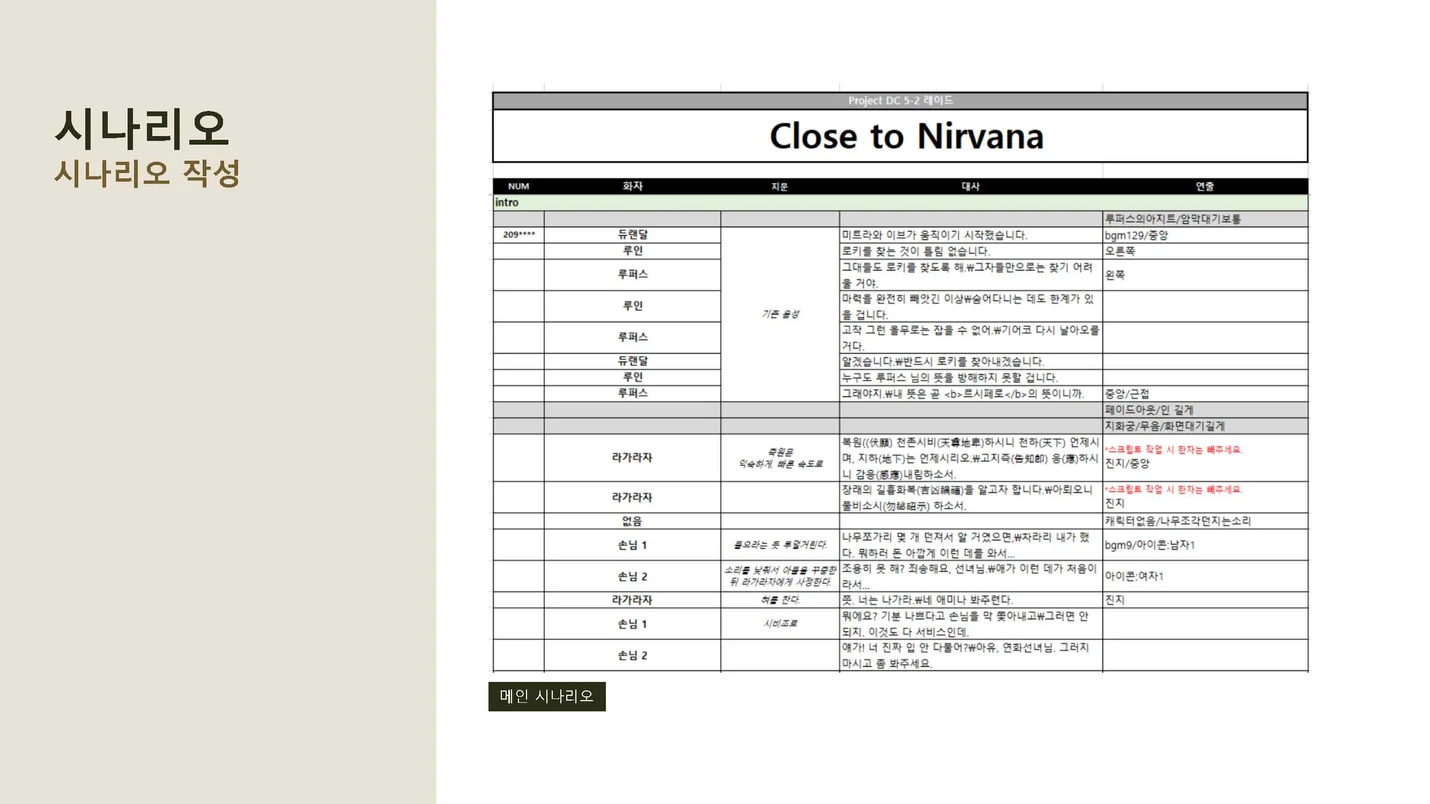
Task: Click the '오른쪽' direction cell
Action: (x=1205, y=251)
